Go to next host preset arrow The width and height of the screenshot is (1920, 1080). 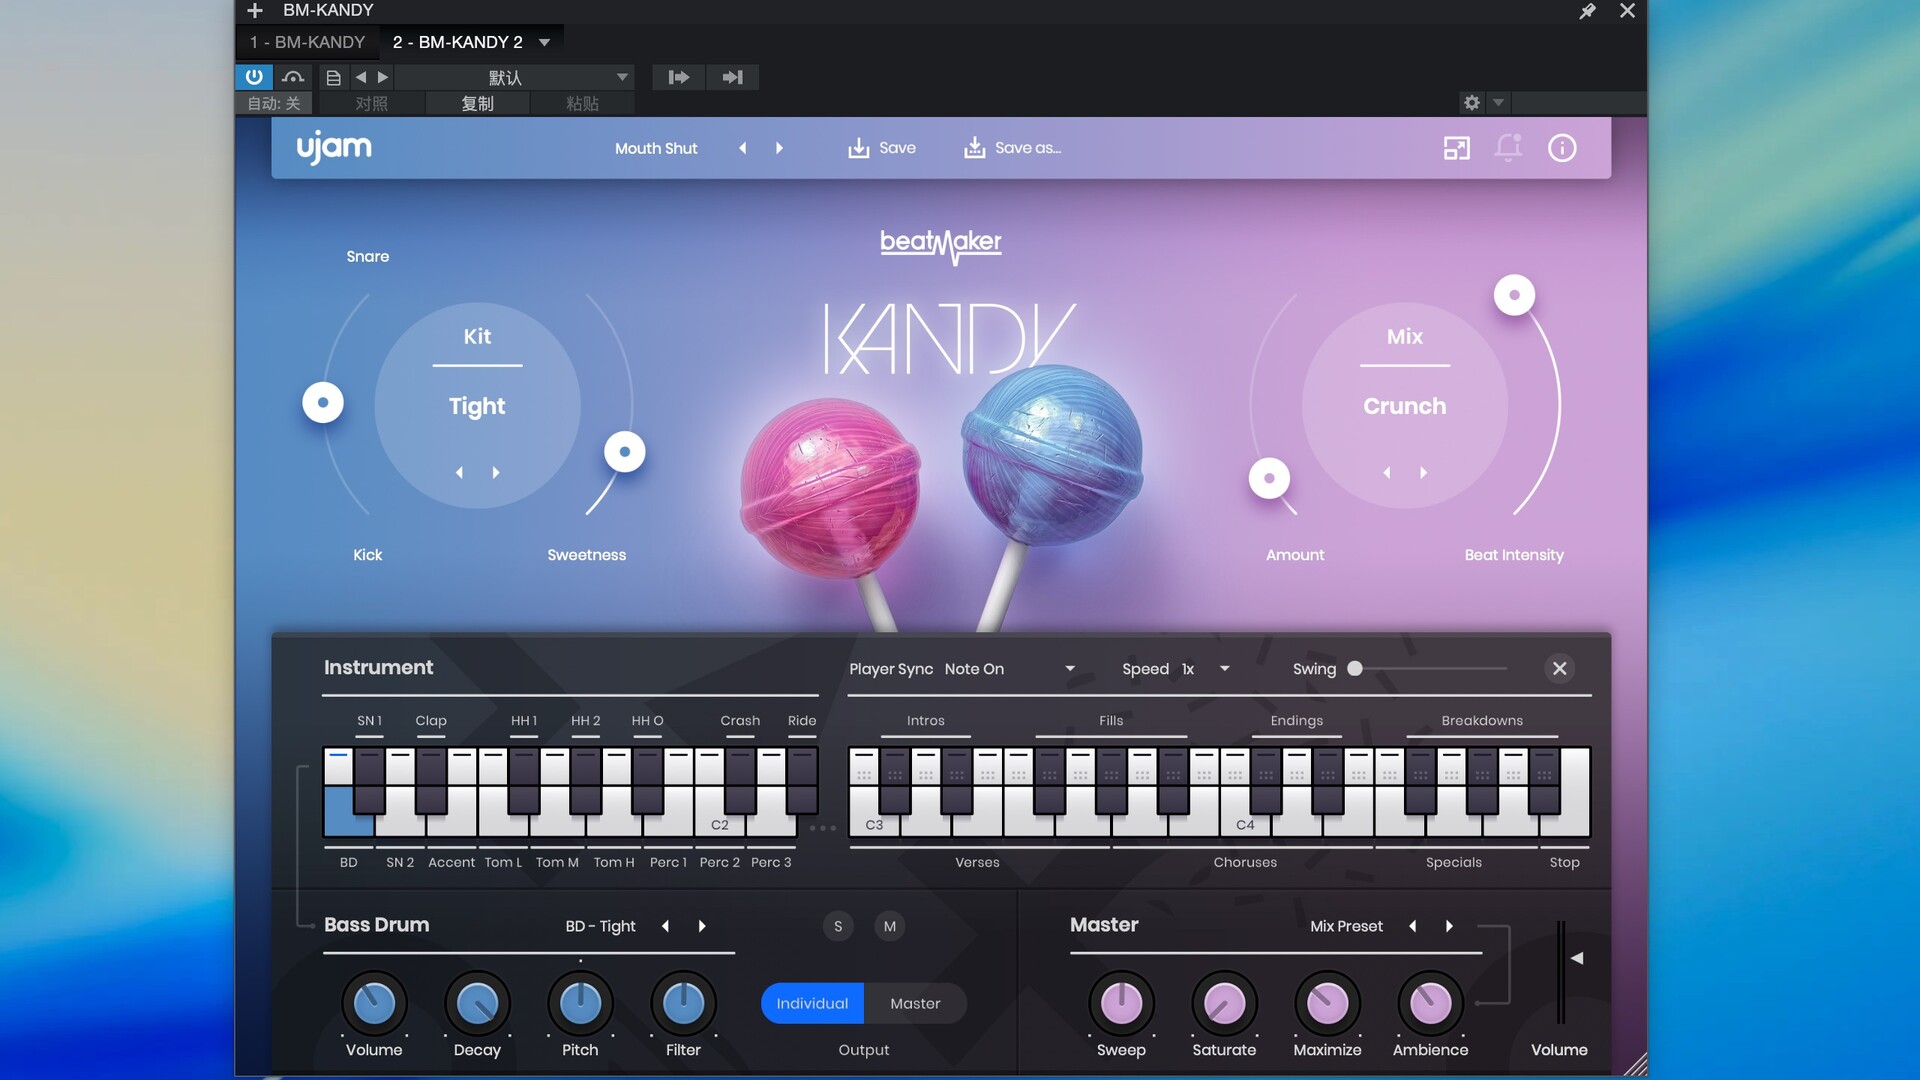click(x=383, y=77)
